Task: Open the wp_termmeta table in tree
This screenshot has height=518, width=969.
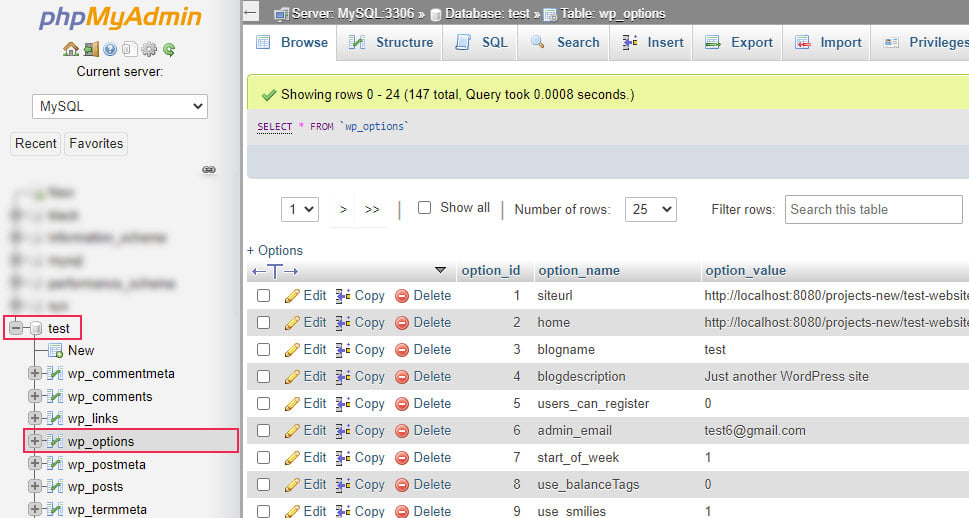Action: click(x=107, y=509)
